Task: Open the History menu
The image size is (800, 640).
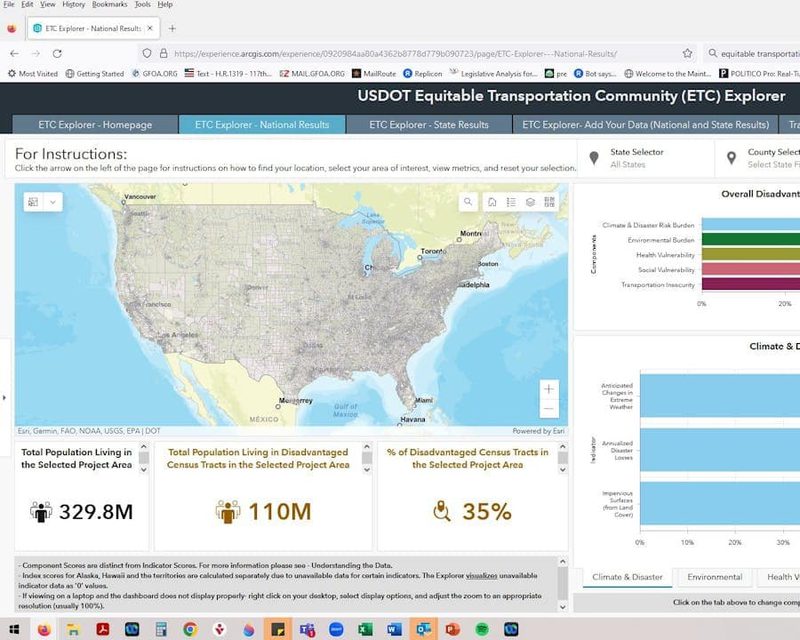Action: (73, 5)
